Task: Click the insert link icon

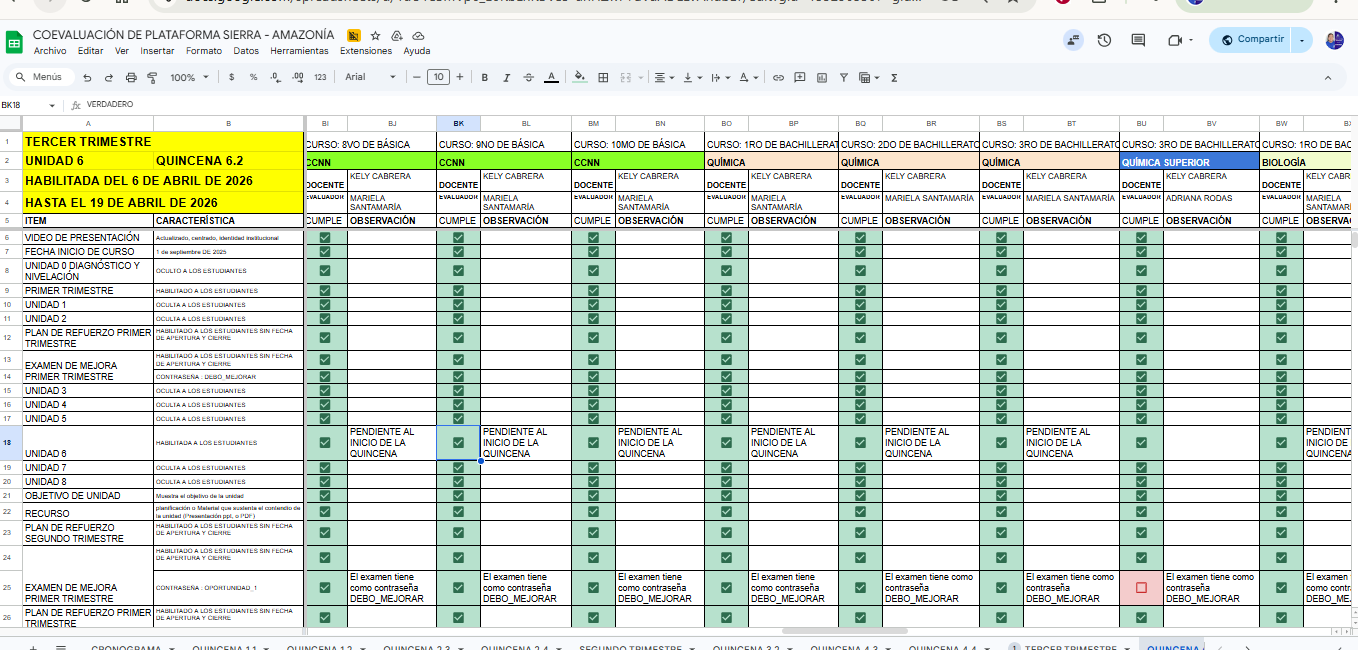Action: pos(778,77)
